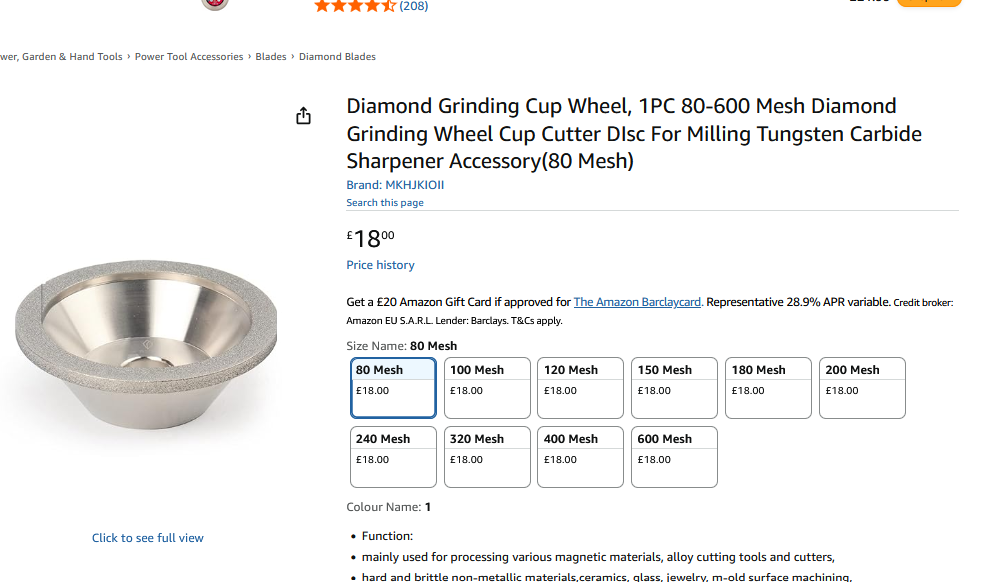Select the 80 Mesh size option
This screenshot has height=582, width=981.
click(393, 387)
